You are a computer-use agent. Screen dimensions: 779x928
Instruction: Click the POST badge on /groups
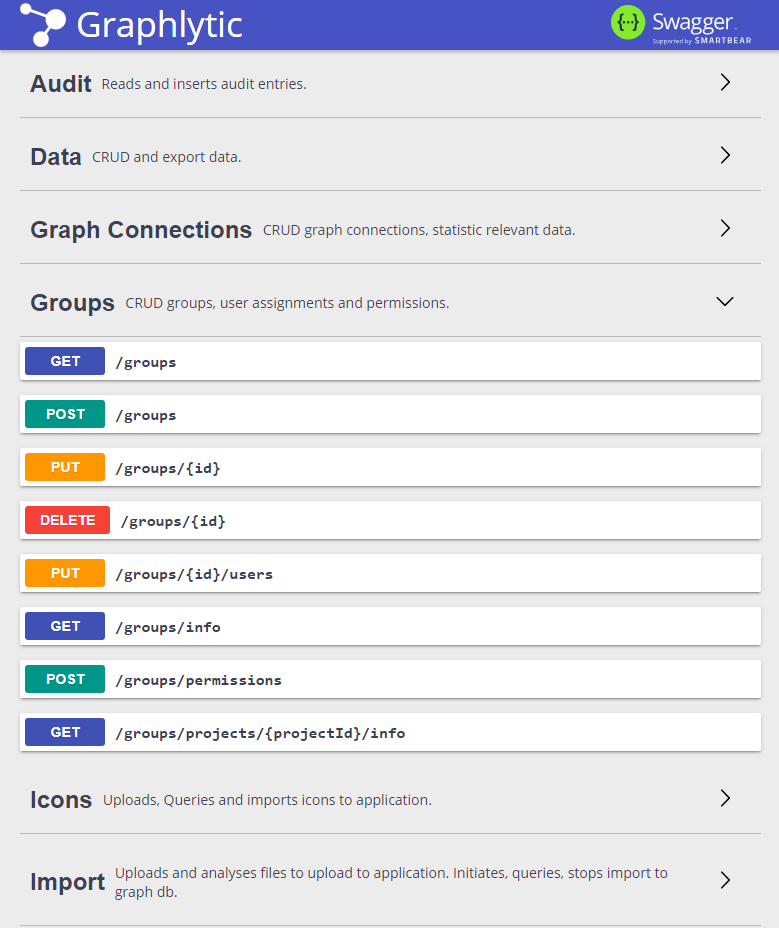(x=64, y=413)
